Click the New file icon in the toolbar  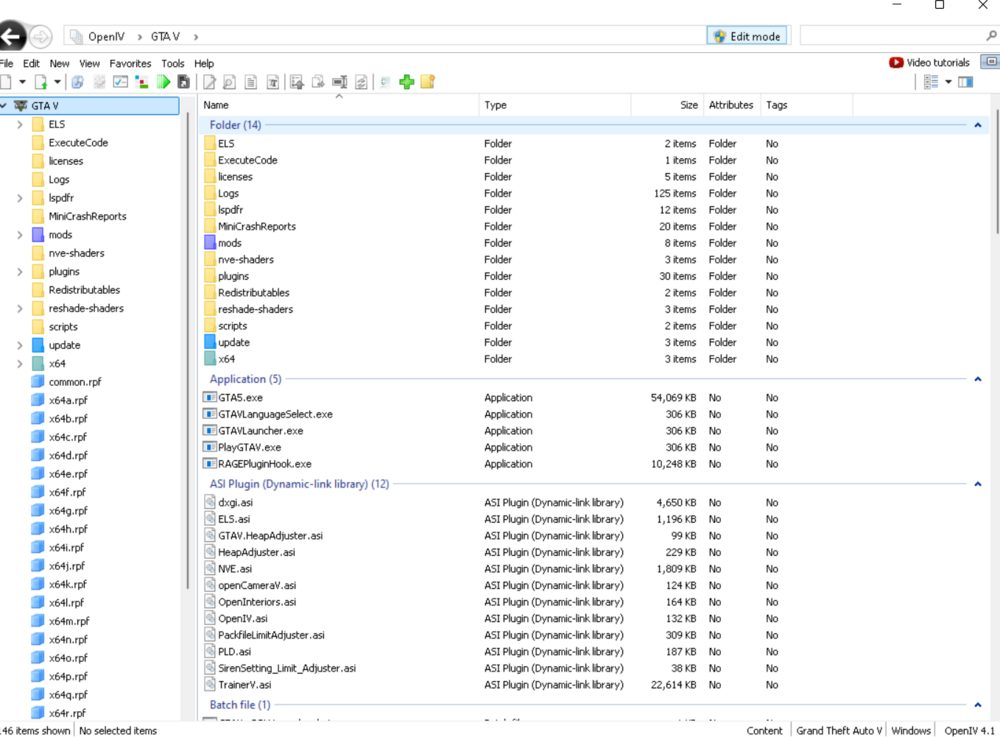click(x=7, y=82)
